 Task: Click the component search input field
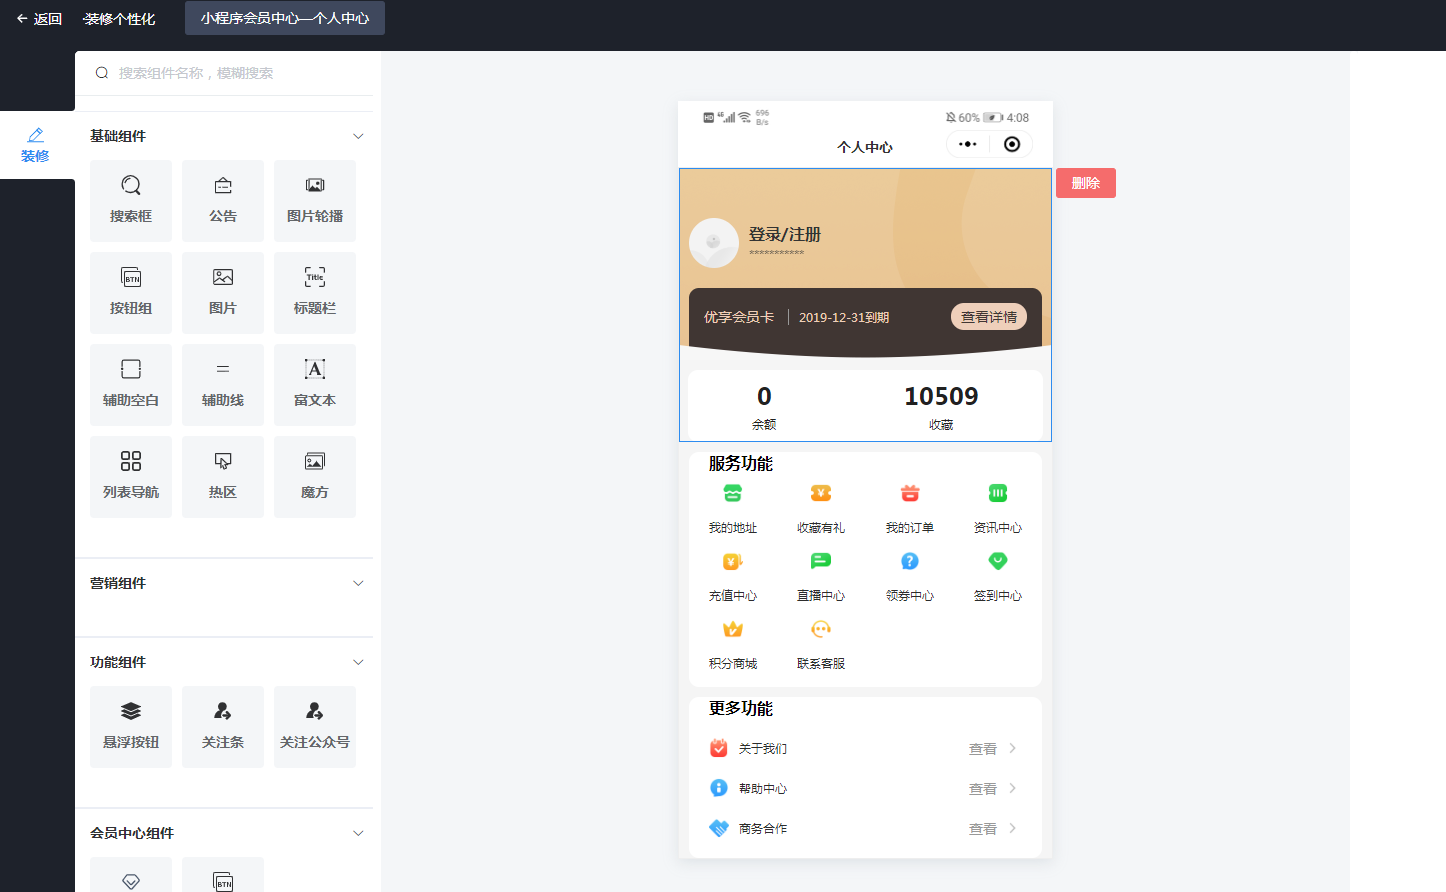[x=225, y=72]
